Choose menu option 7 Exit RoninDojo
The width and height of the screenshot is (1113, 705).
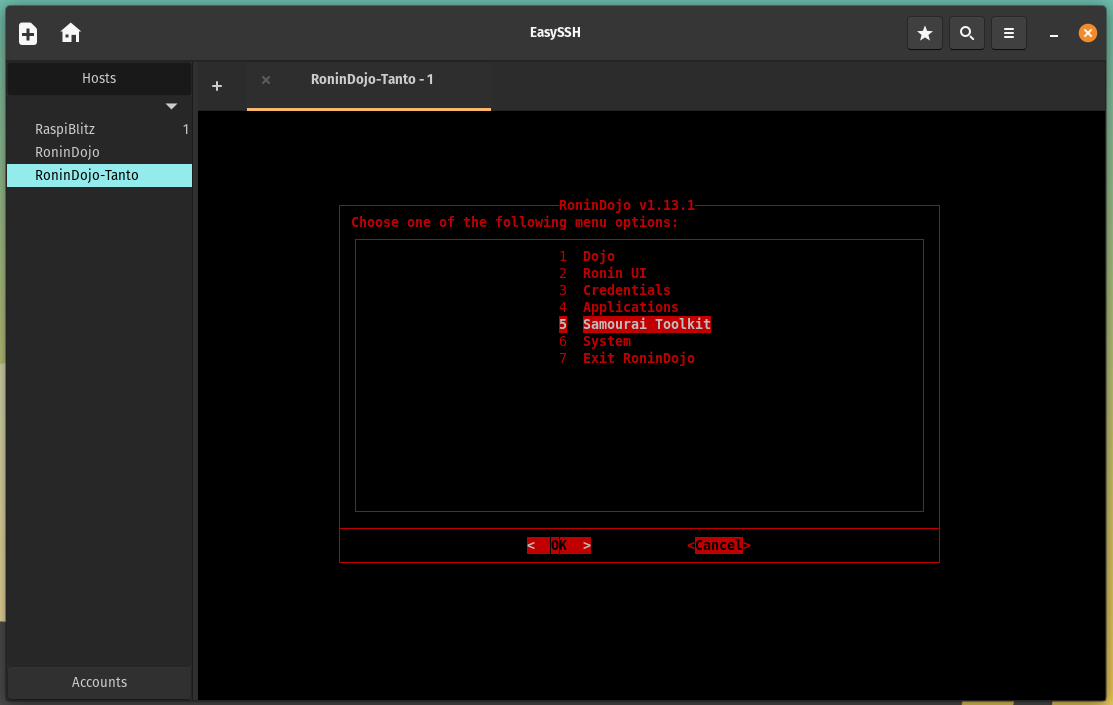tap(627, 359)
